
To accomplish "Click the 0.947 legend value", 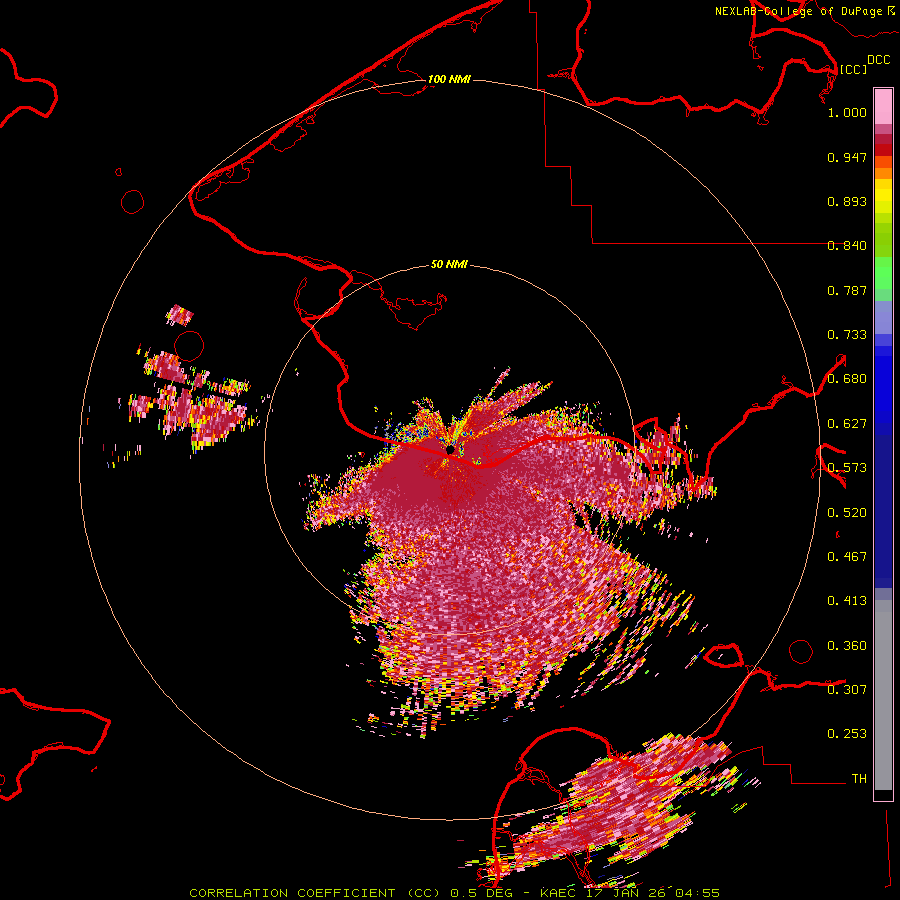I will pos(847,157).
